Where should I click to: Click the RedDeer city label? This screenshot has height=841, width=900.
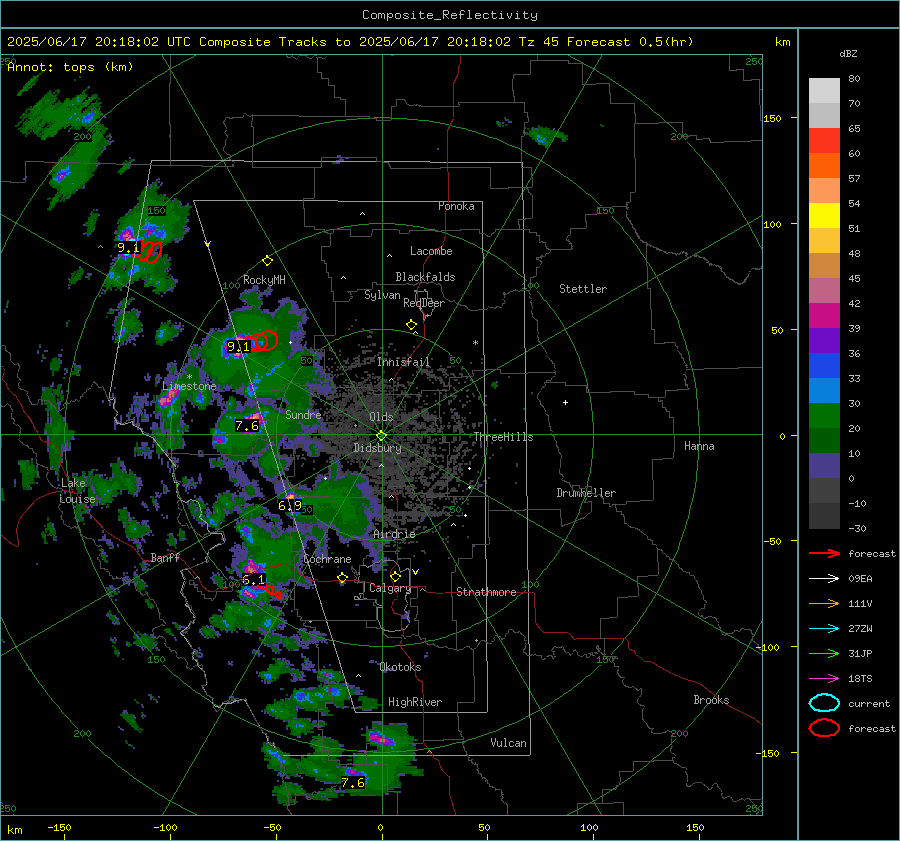pos(424,303)
